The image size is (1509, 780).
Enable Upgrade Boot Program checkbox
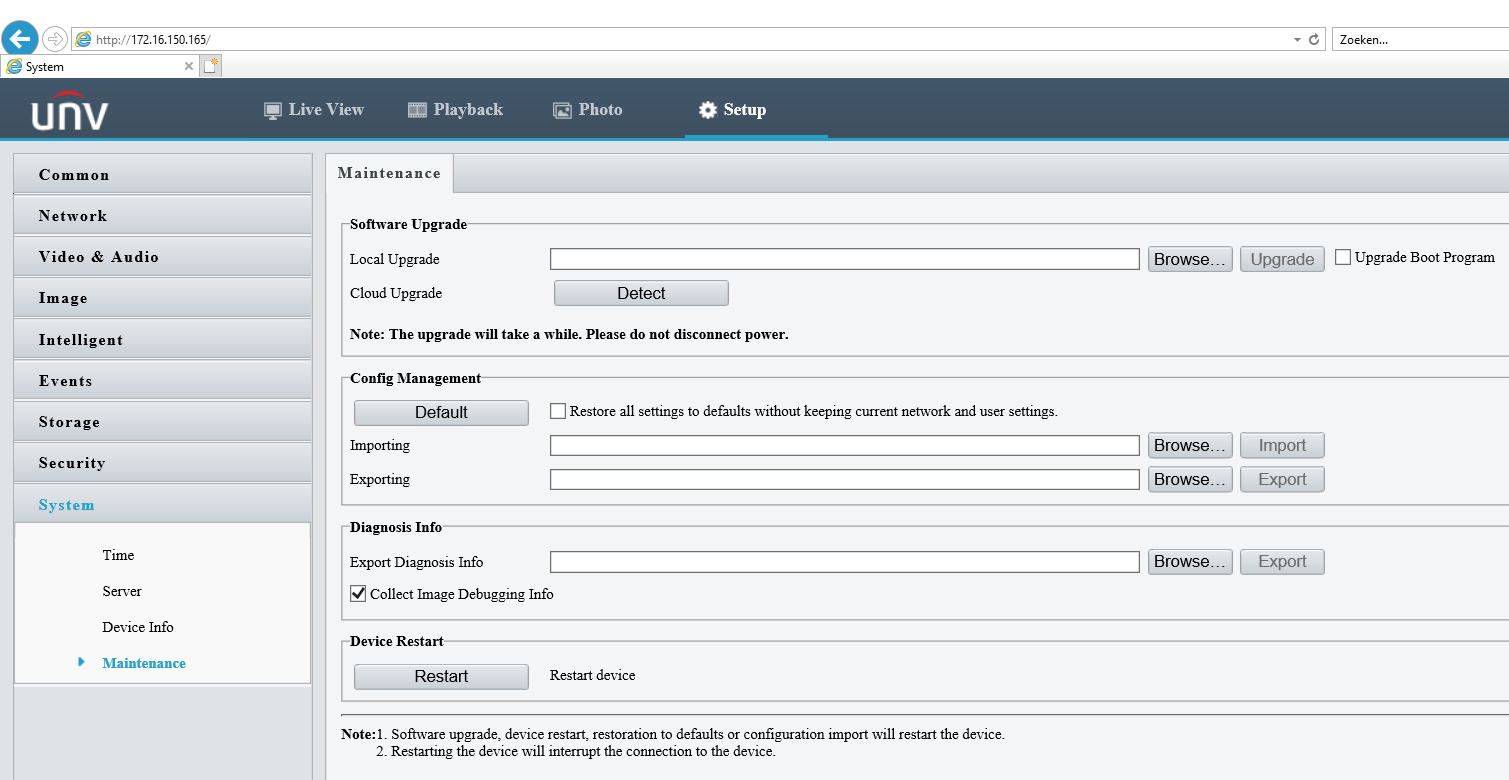(1343, 257)
